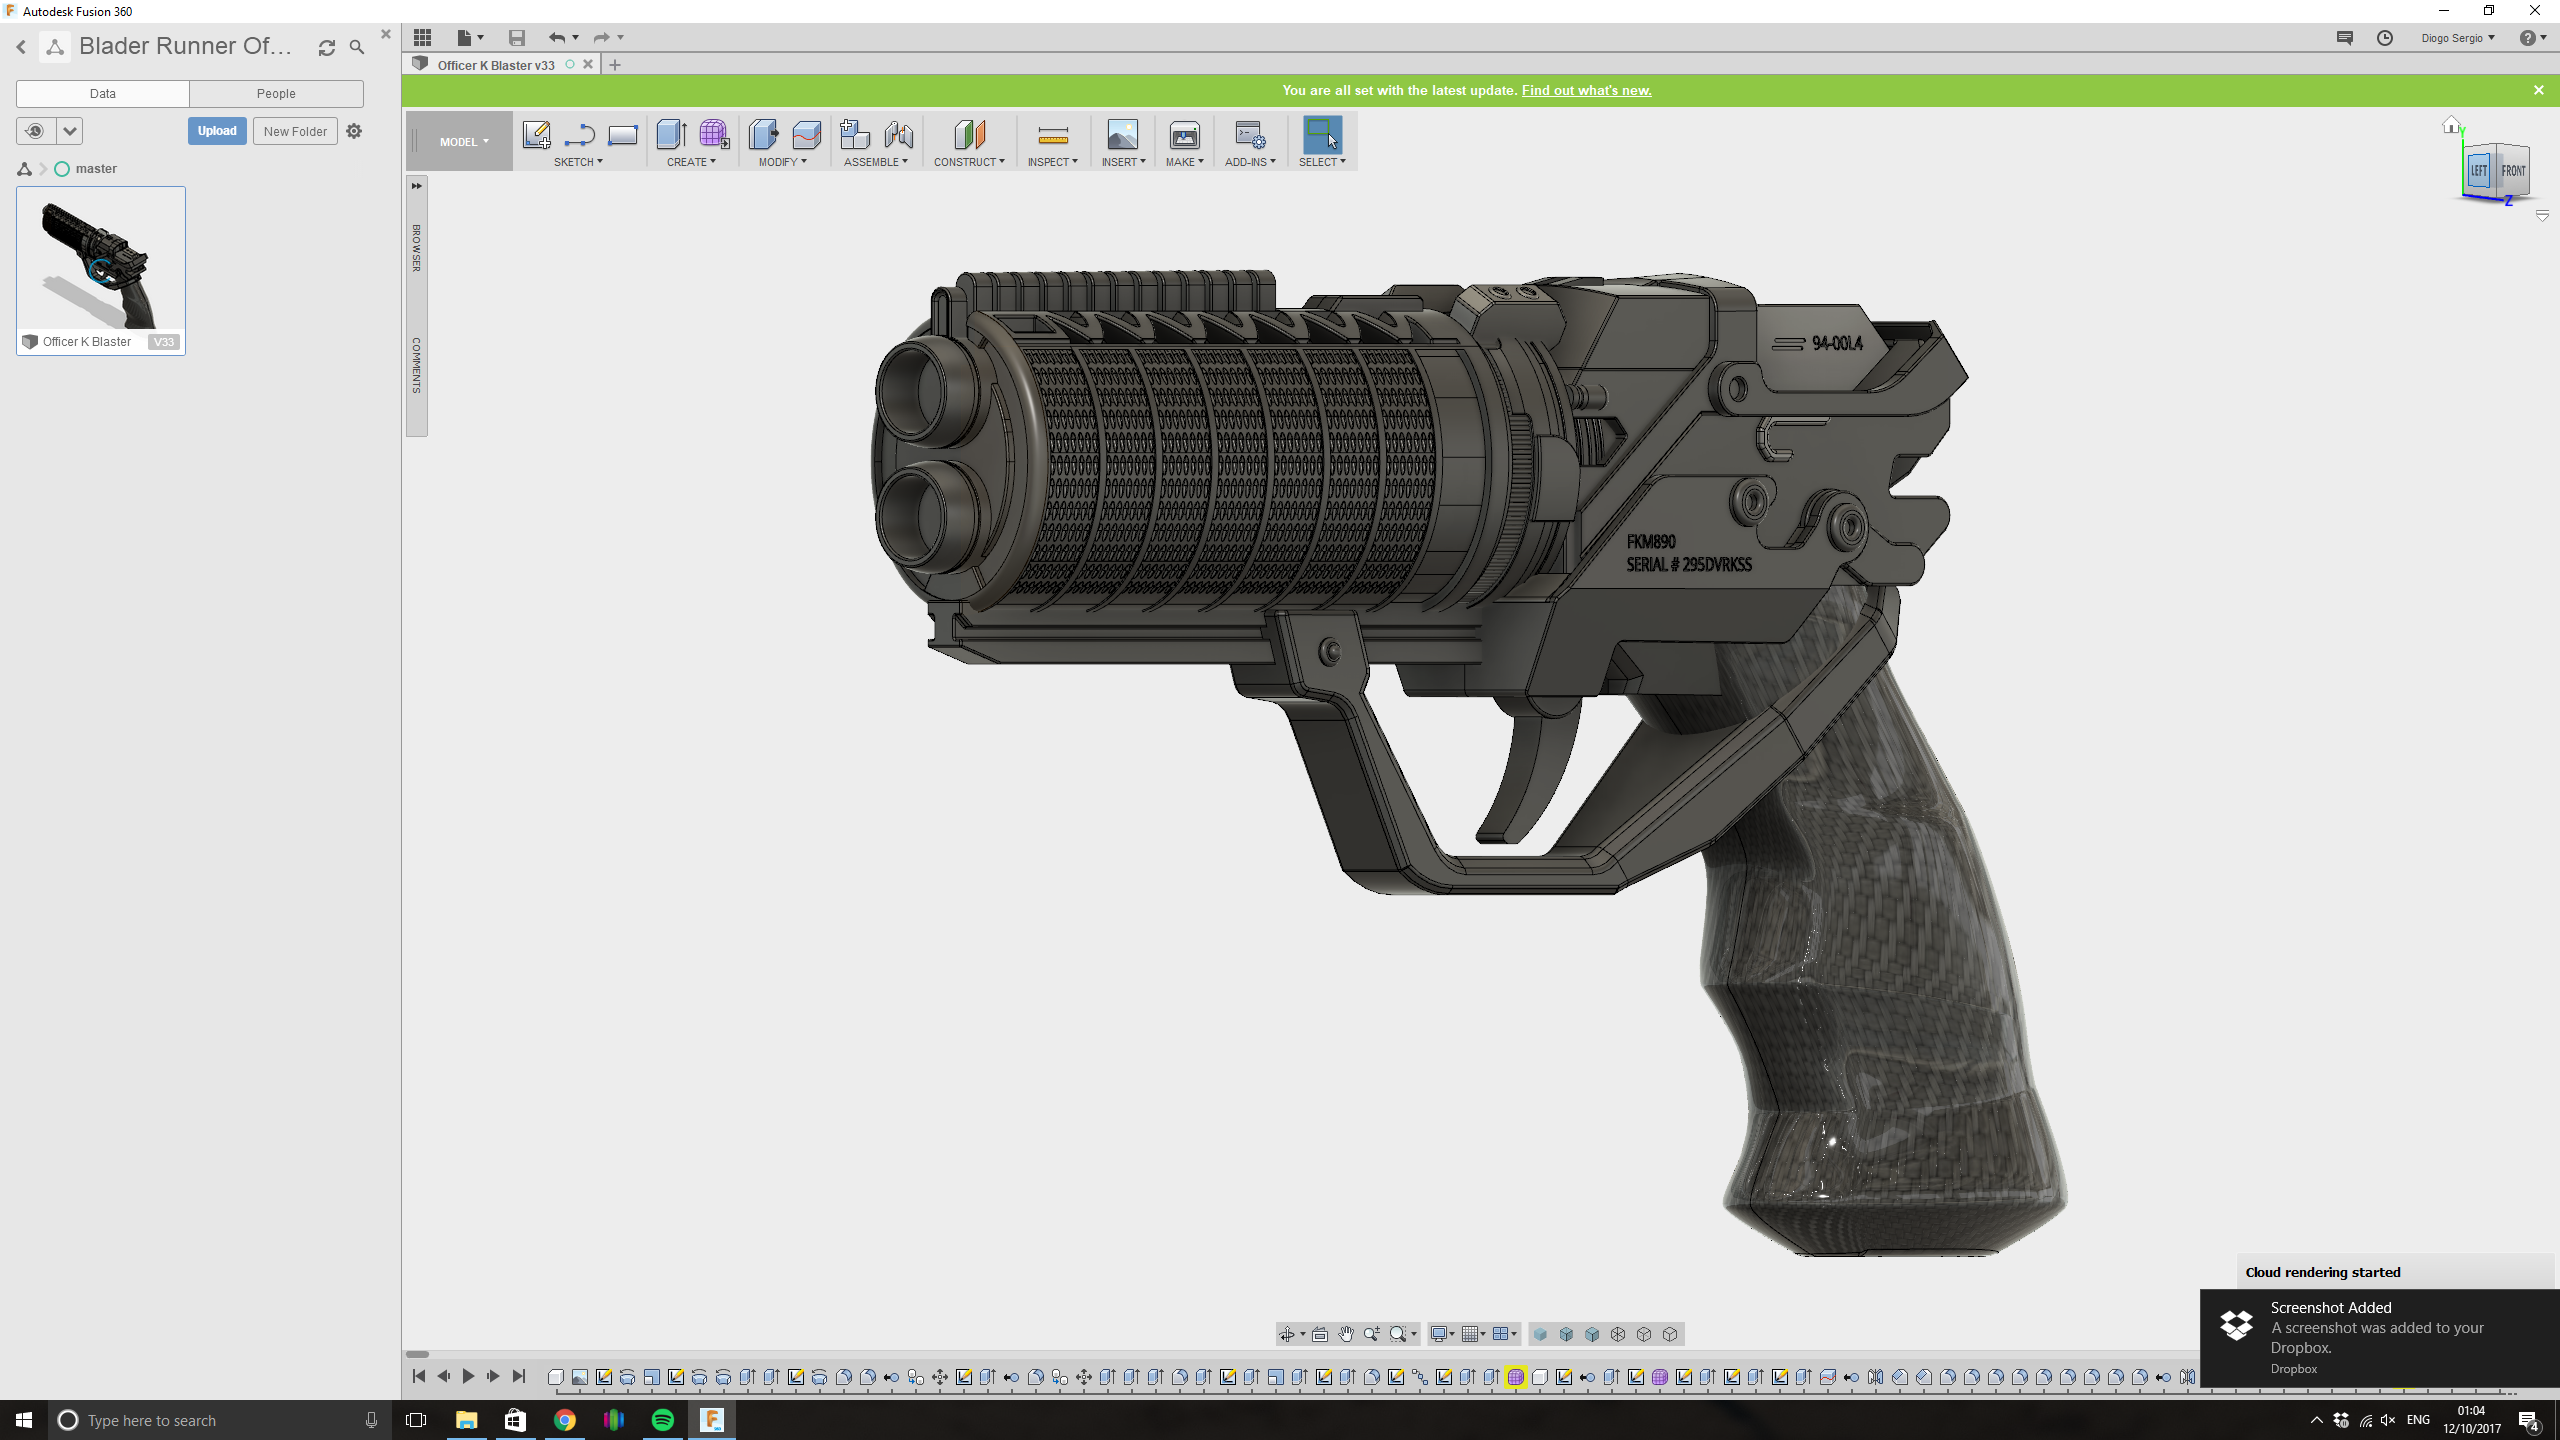The image size is (2560, 1440).
Task: Pick the Line sketch tool
Action: click(x=579, y=134)
